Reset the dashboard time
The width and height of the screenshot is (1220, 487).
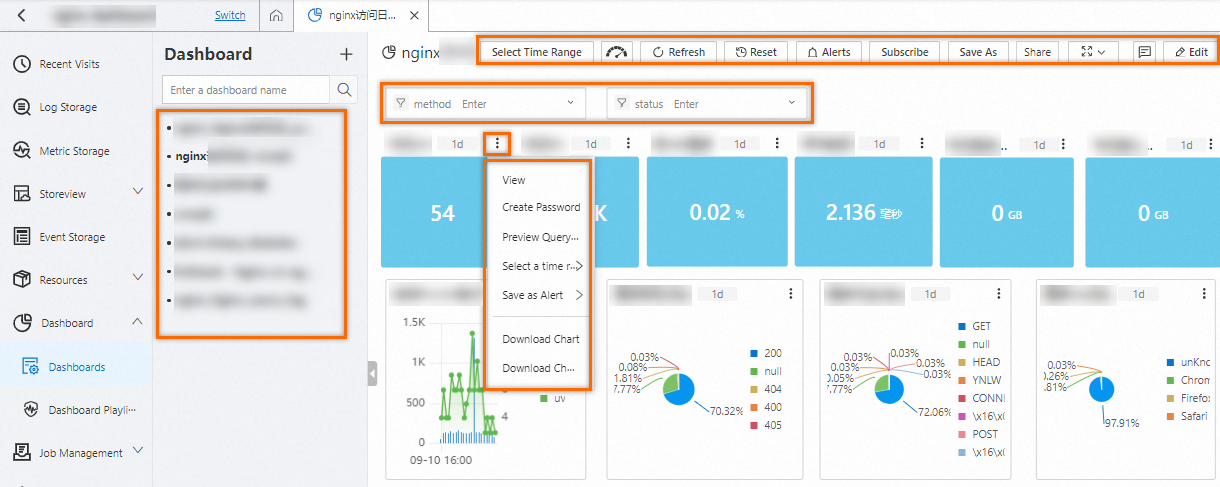coord(756,52)
